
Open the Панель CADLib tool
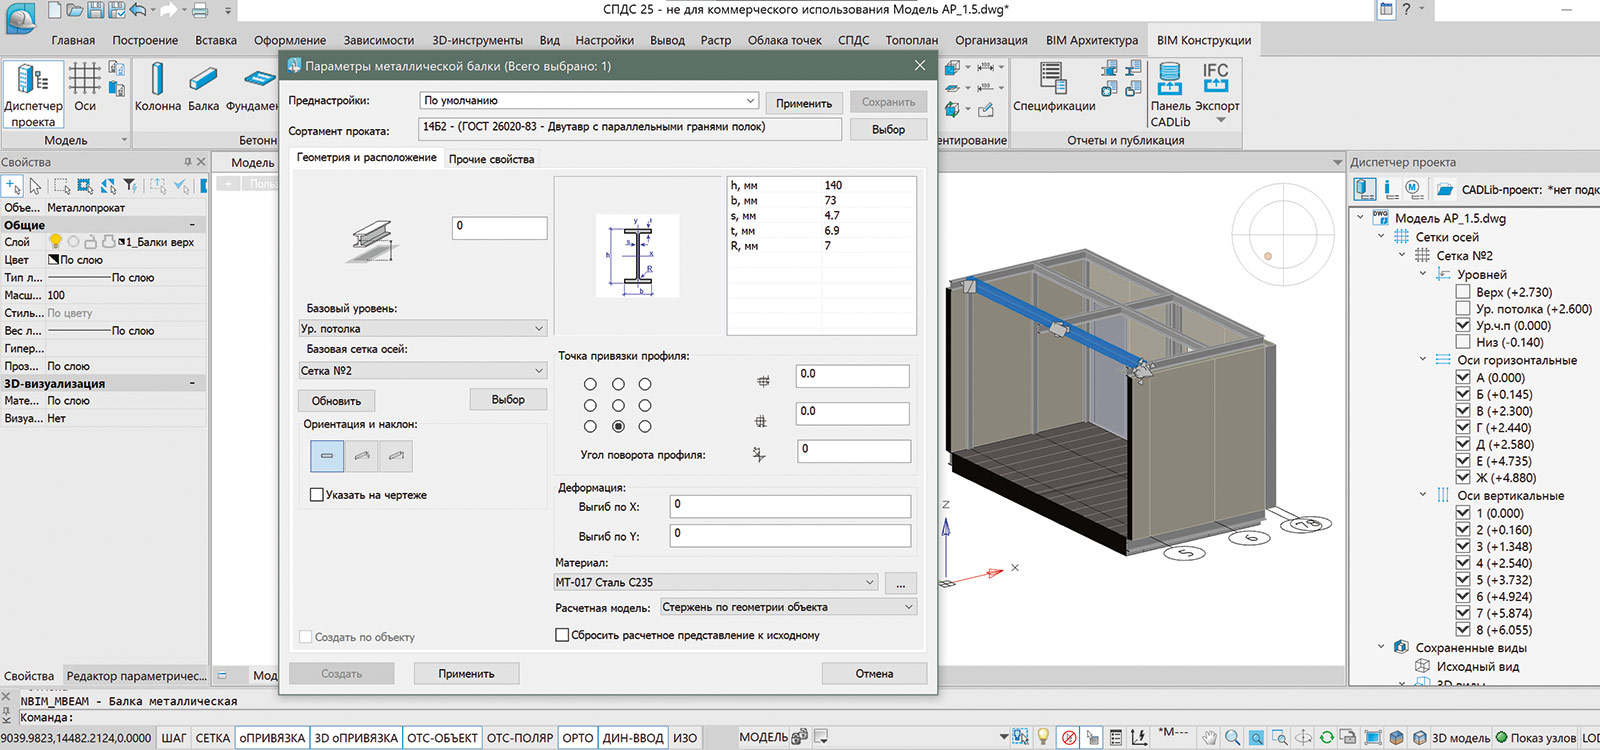click(1170, 94)
